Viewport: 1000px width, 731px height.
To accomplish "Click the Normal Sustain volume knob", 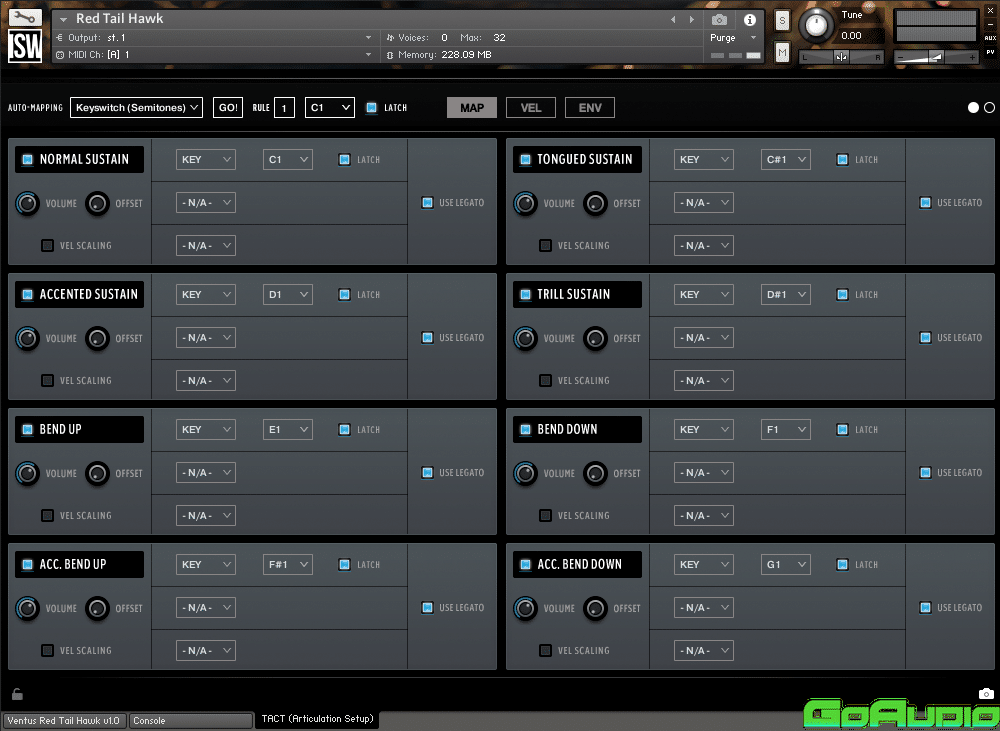I will click(27, 203).
